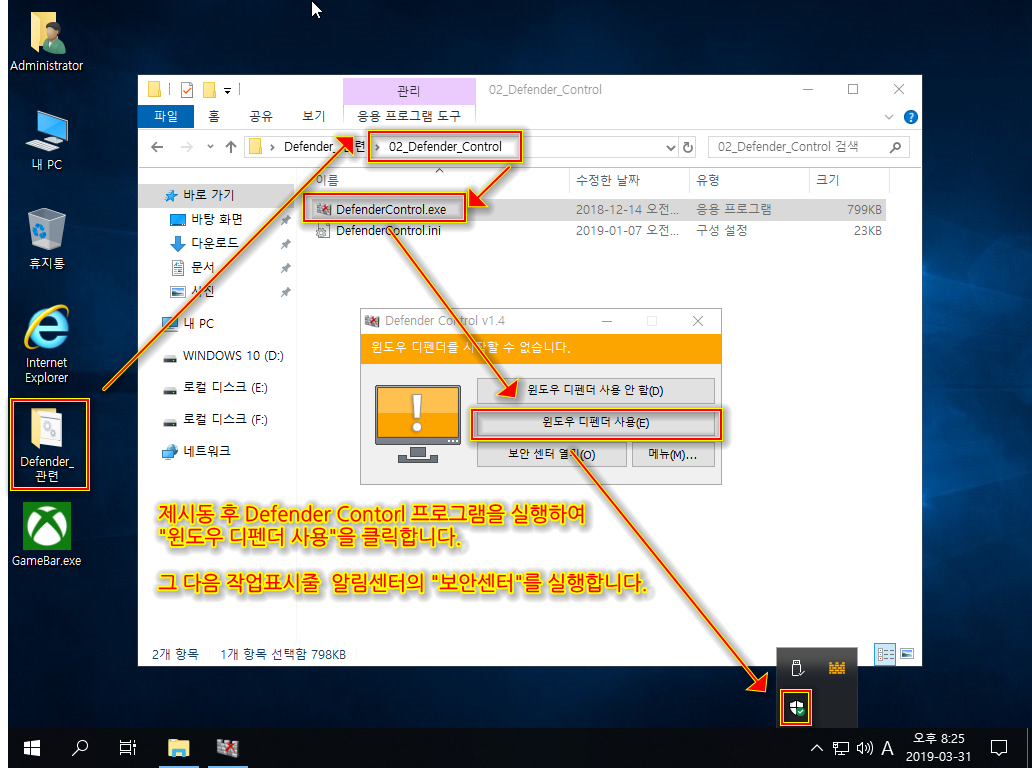The image size is (1032, 768).
Task: Click 보안 센터 열기(O) button
Action: [552, 455]
